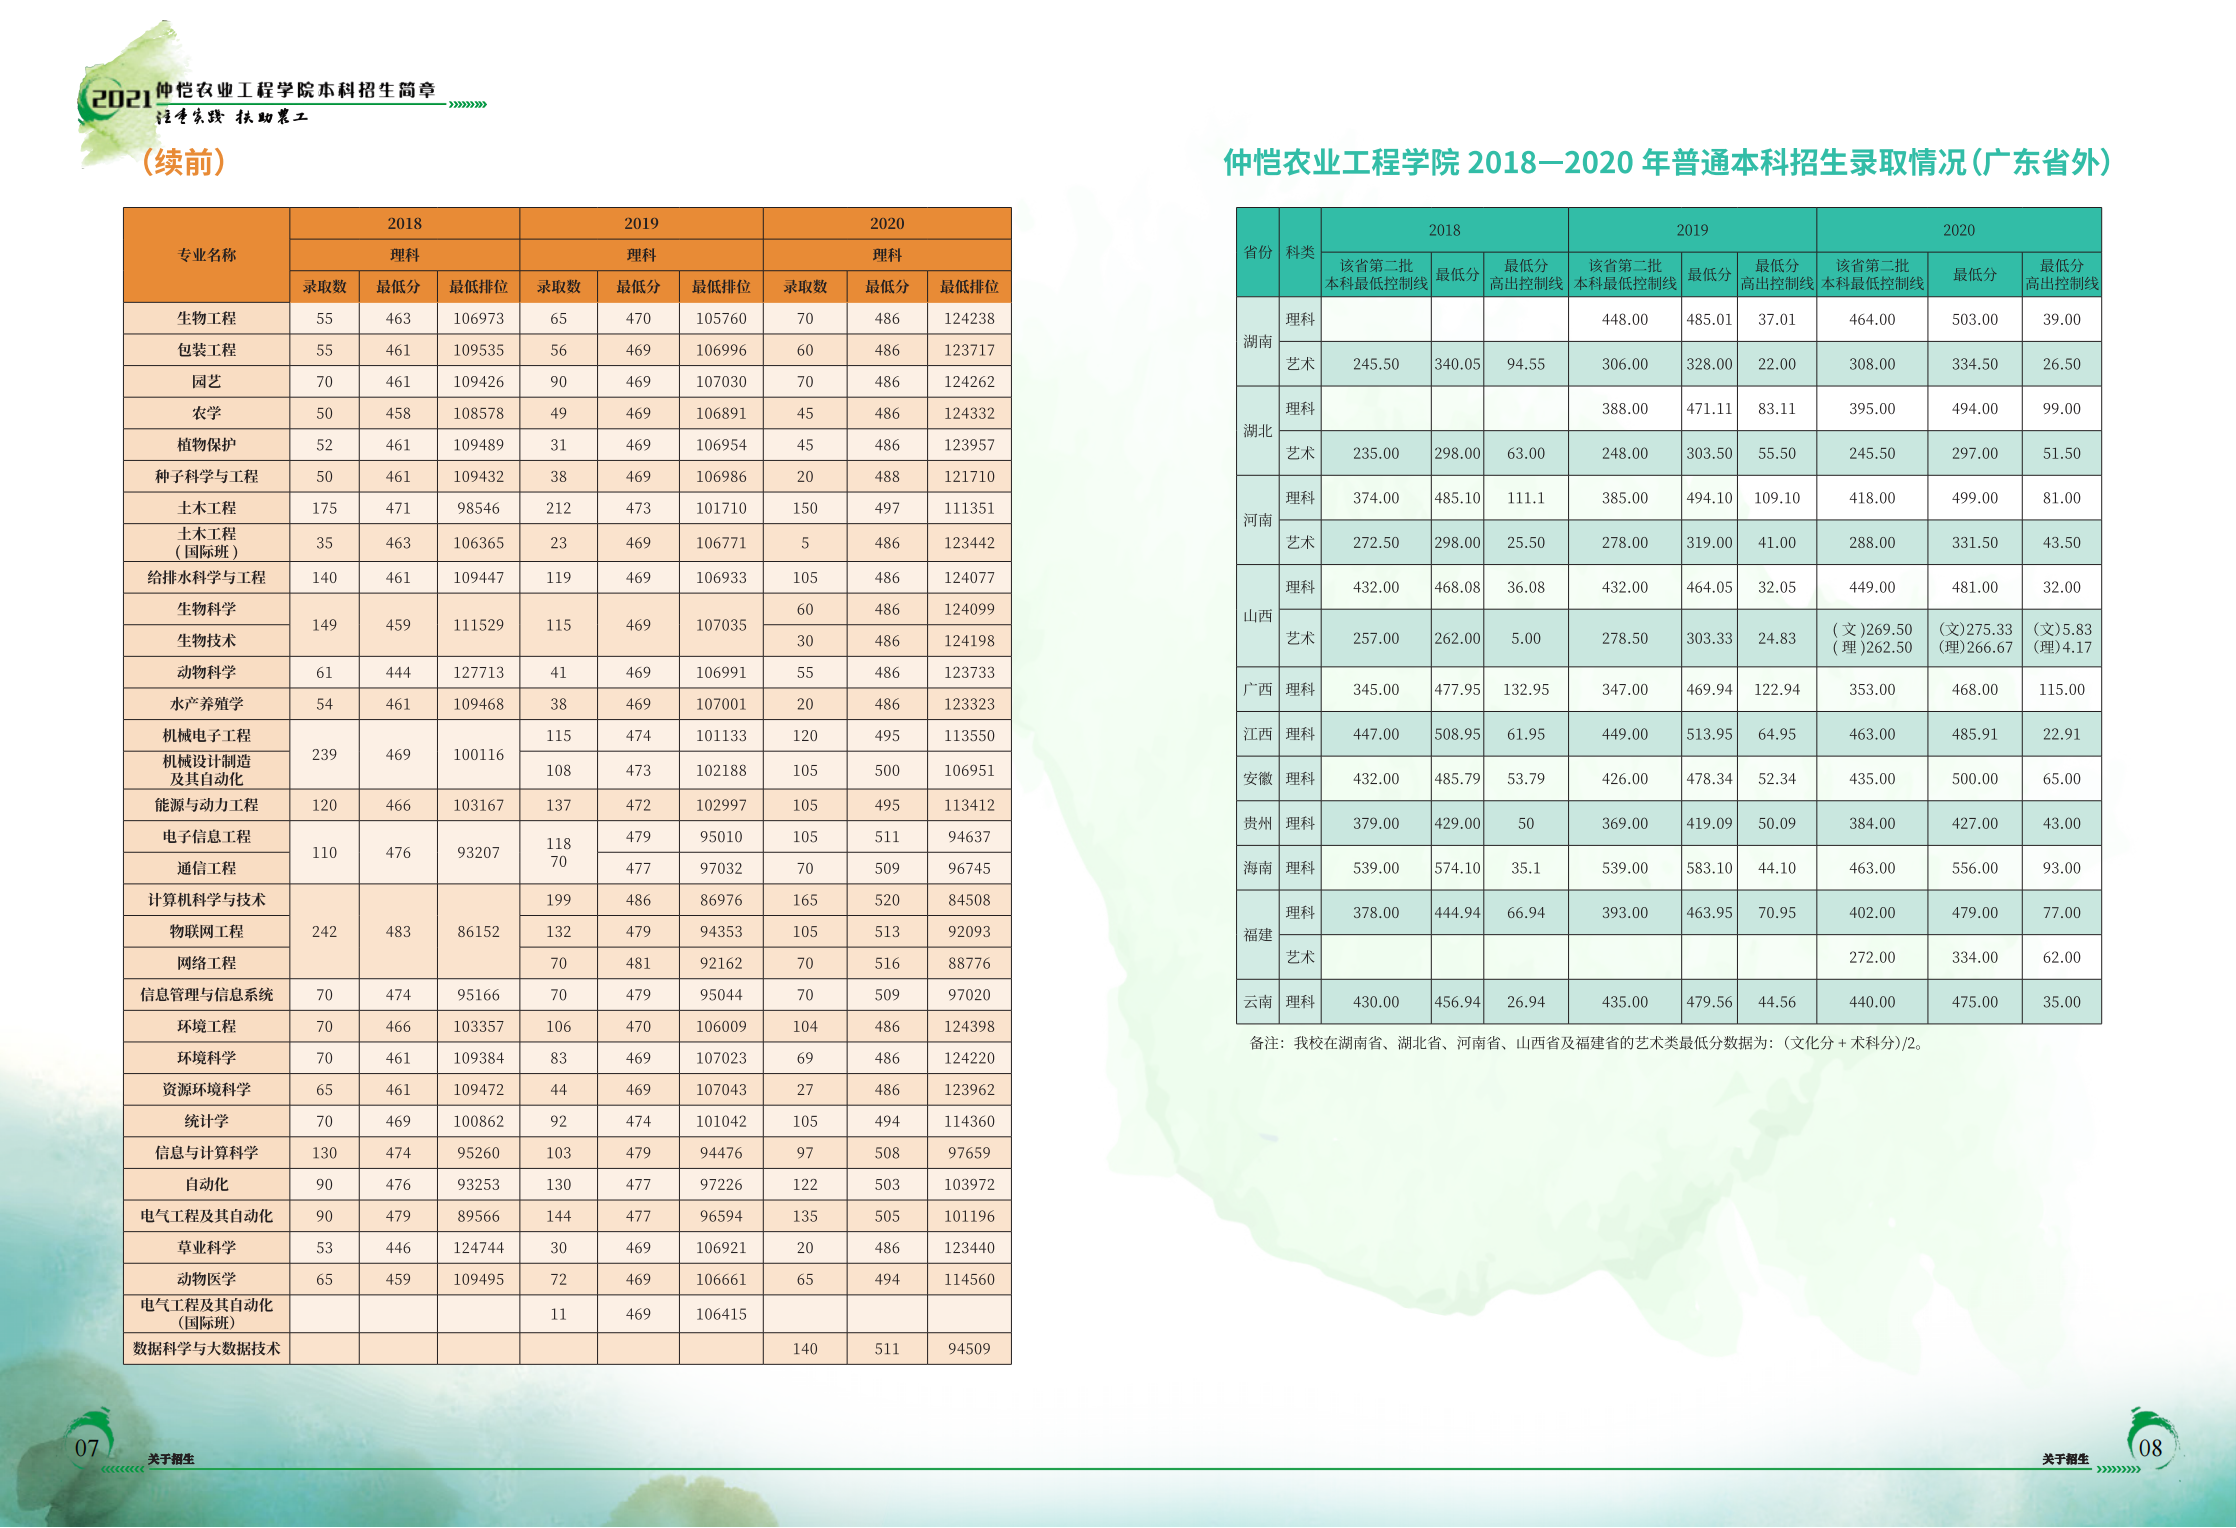Click the 数据科学与大数据技术 row label
The height and width of the screenshot is (1528, 2236).
click(206, 1348)
